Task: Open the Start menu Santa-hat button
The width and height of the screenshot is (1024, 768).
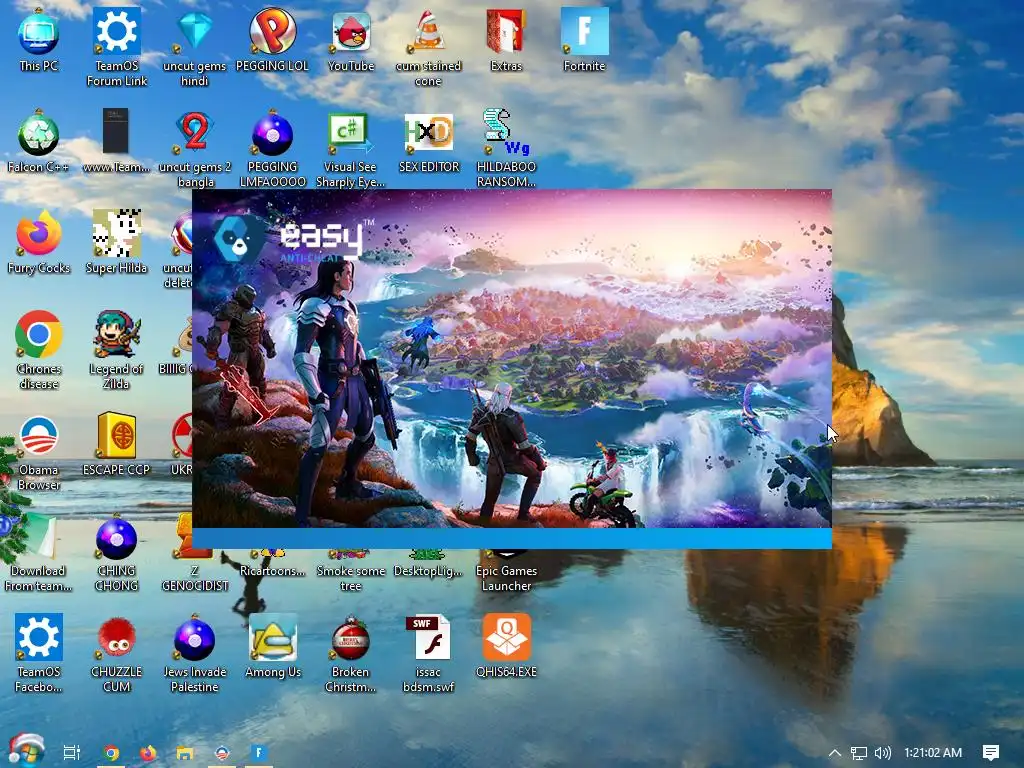Action: 26,751
